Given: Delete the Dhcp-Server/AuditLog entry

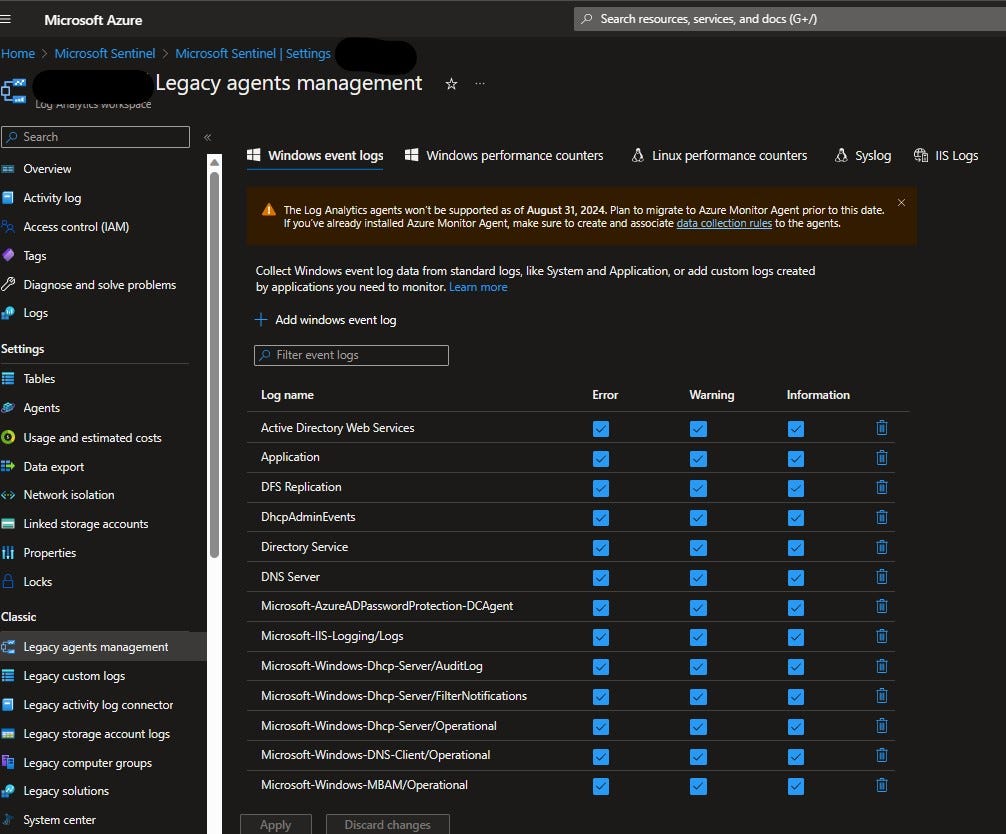Looking at the screenshot, I should (882, 666).
